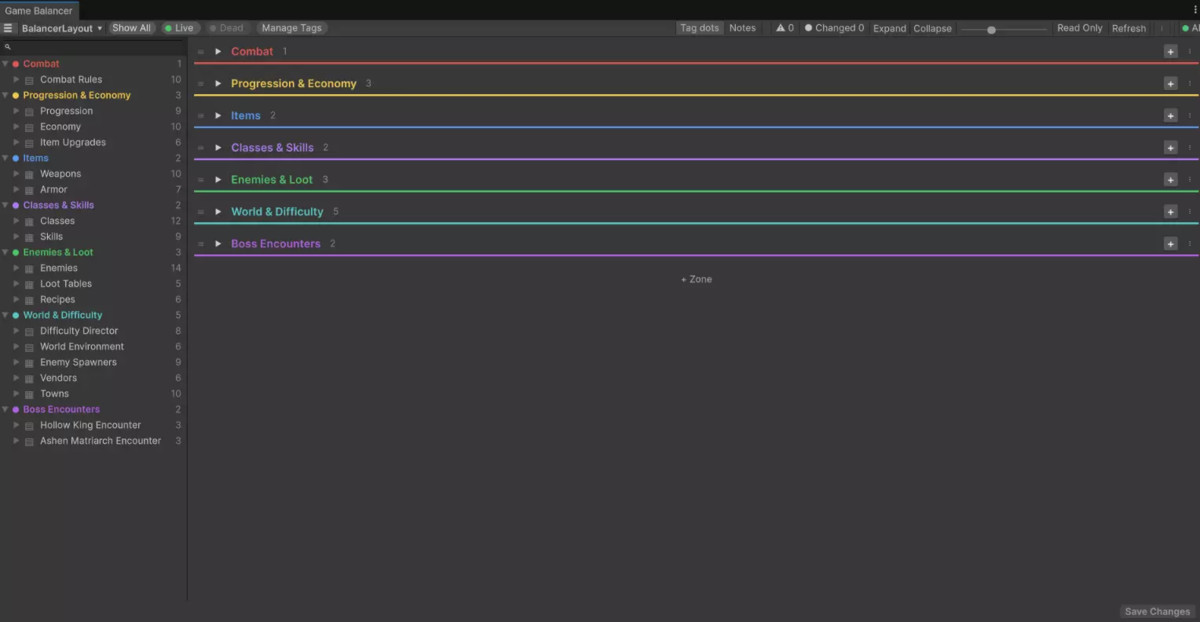The height and width of the screenshot is (622, 1200).
Task: Expand the Boss Encounters zone in main panel
Action: [x=218, y=243]
